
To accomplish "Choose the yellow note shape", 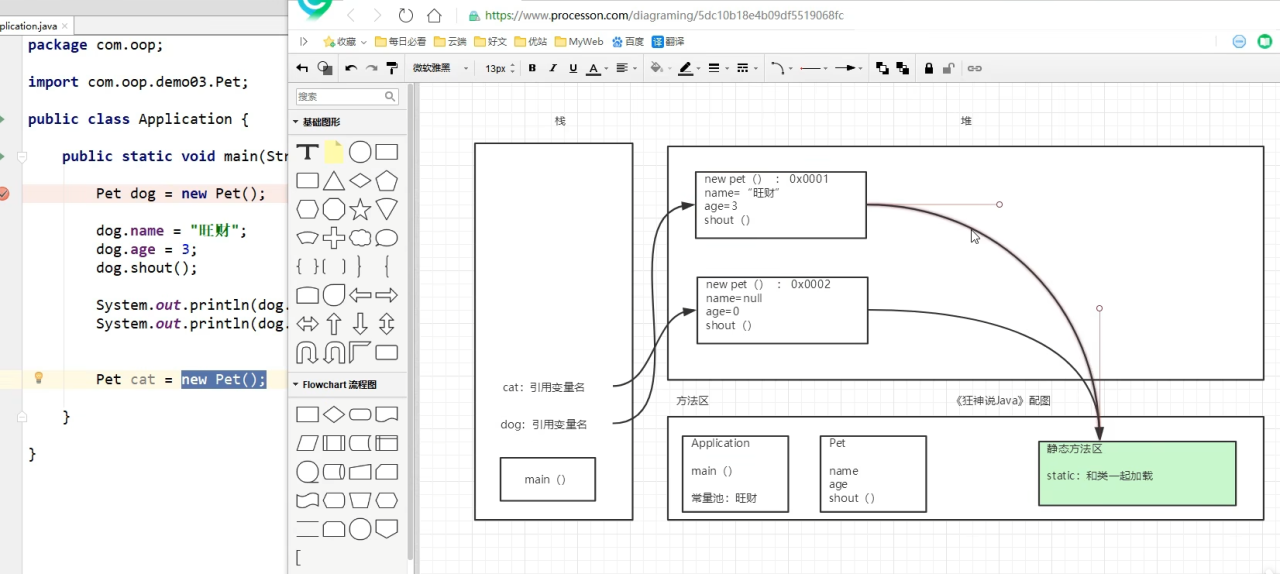I will pos(334,152).
